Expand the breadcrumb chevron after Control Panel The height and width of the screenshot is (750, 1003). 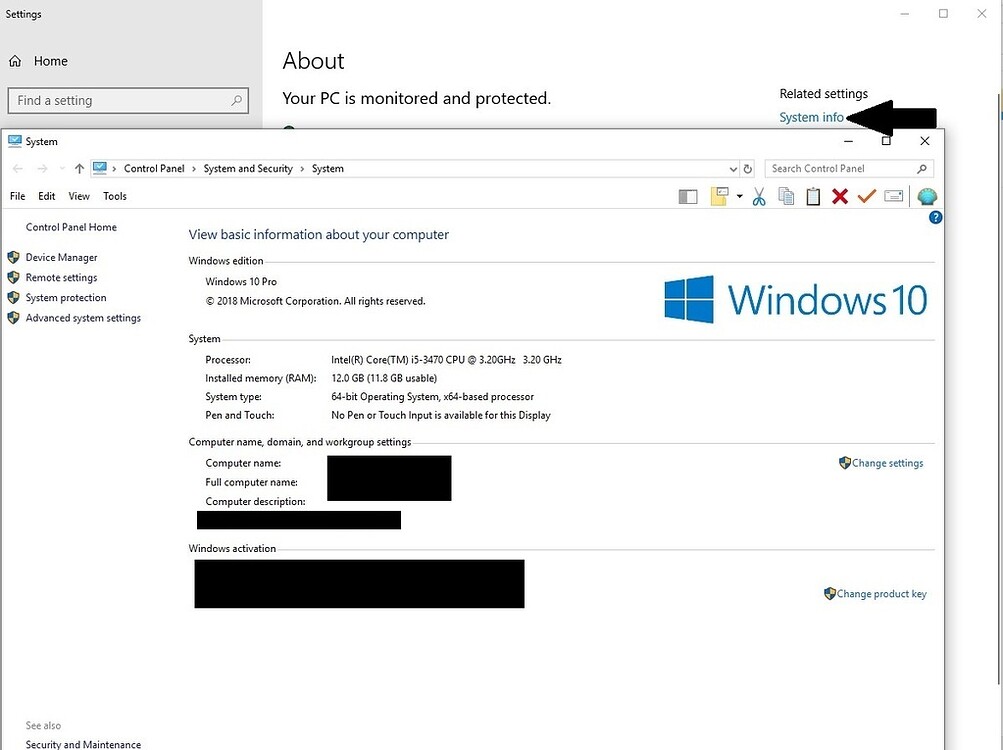tap(192, 168)
